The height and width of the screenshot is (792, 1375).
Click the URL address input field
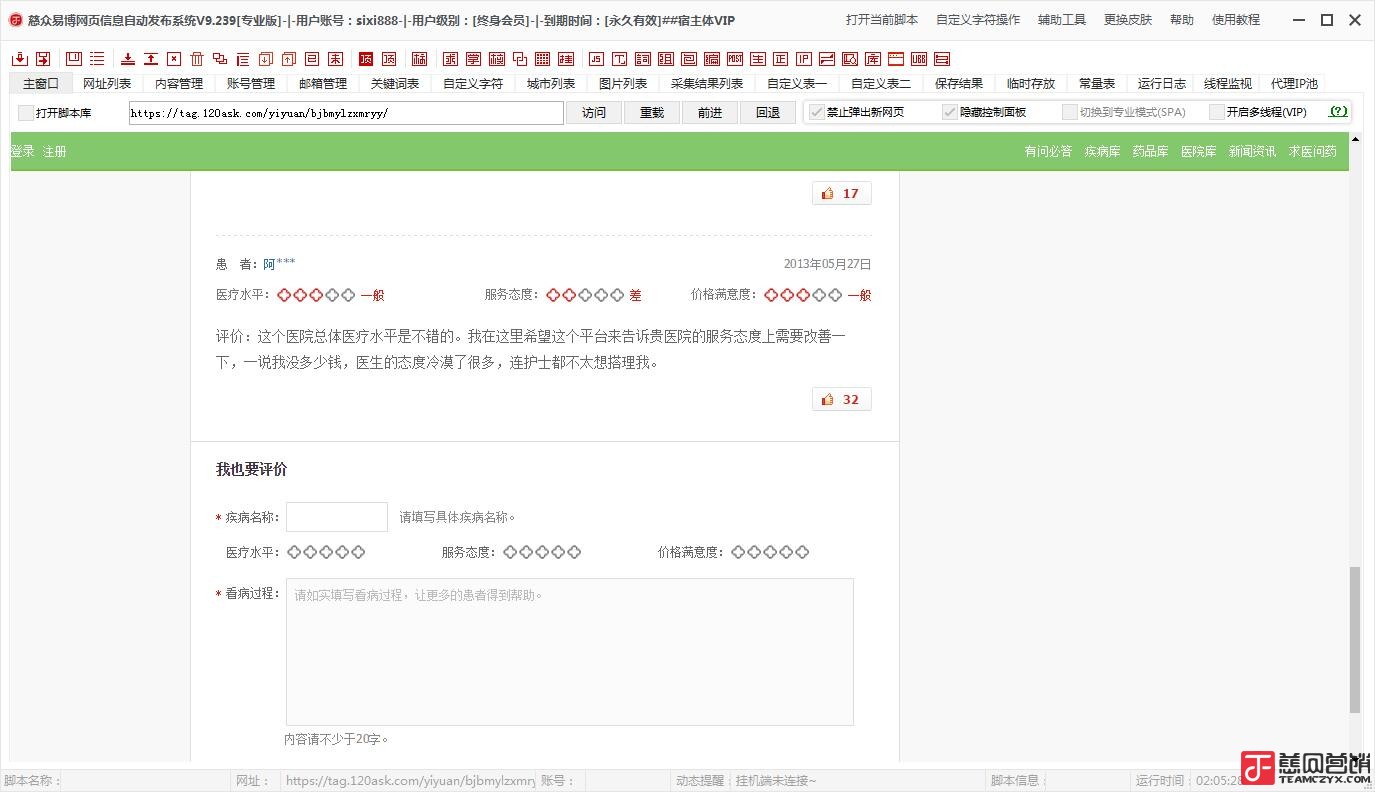[346, 113]
